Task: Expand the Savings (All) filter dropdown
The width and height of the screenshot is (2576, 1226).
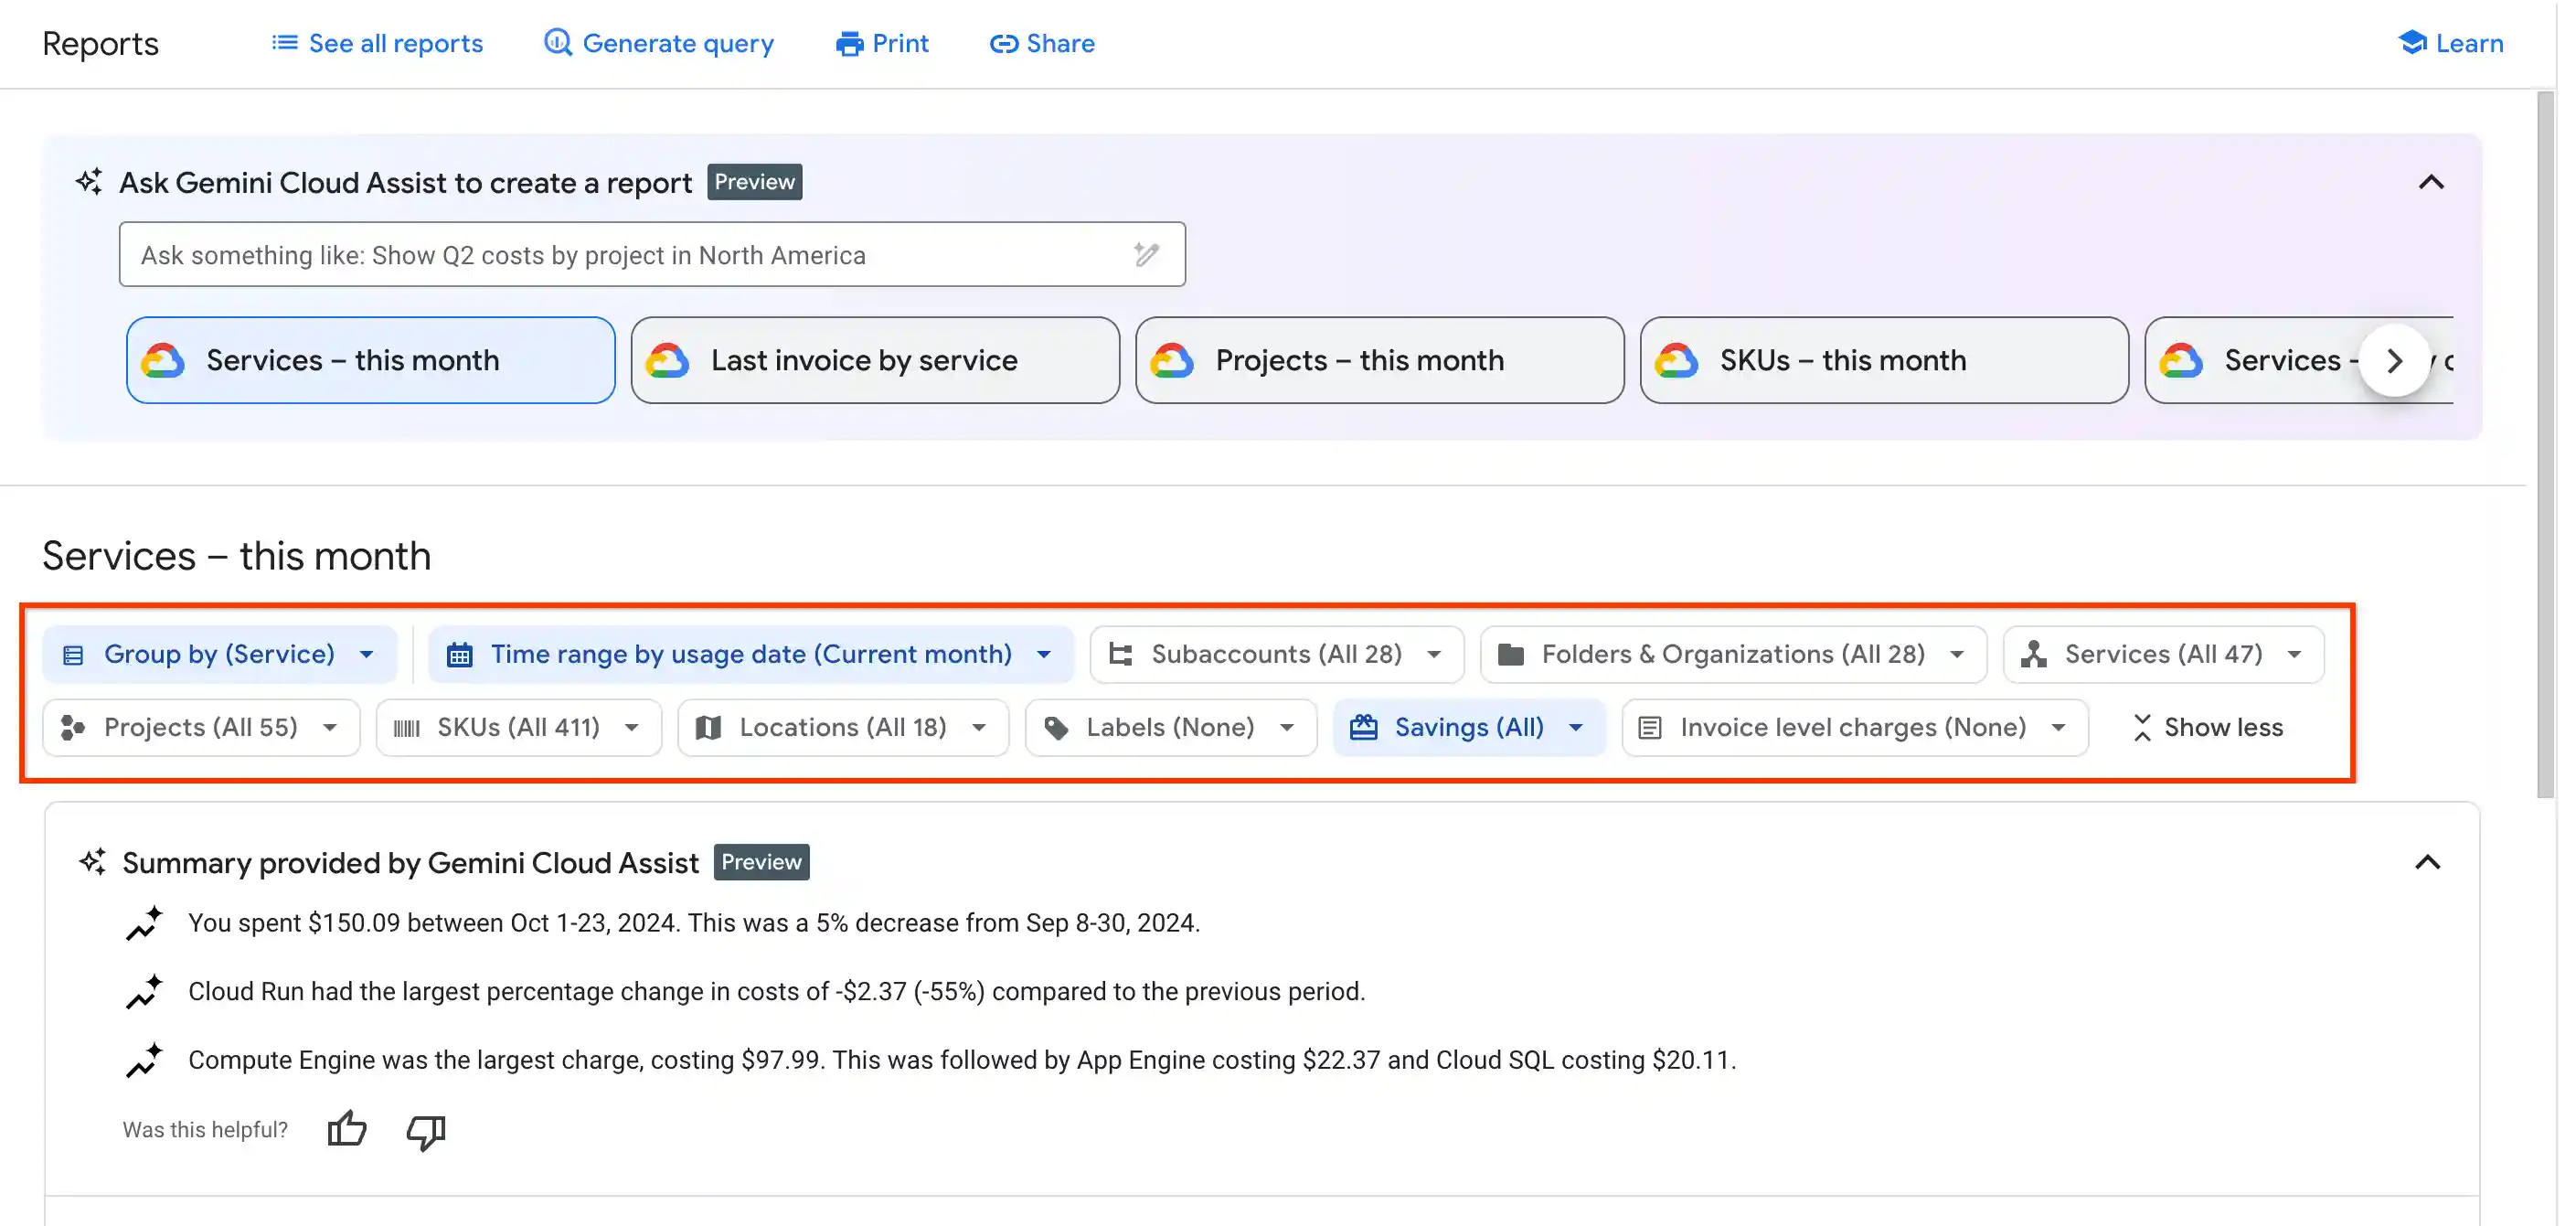Action: pyautogui.click(x=1575, y=727)
